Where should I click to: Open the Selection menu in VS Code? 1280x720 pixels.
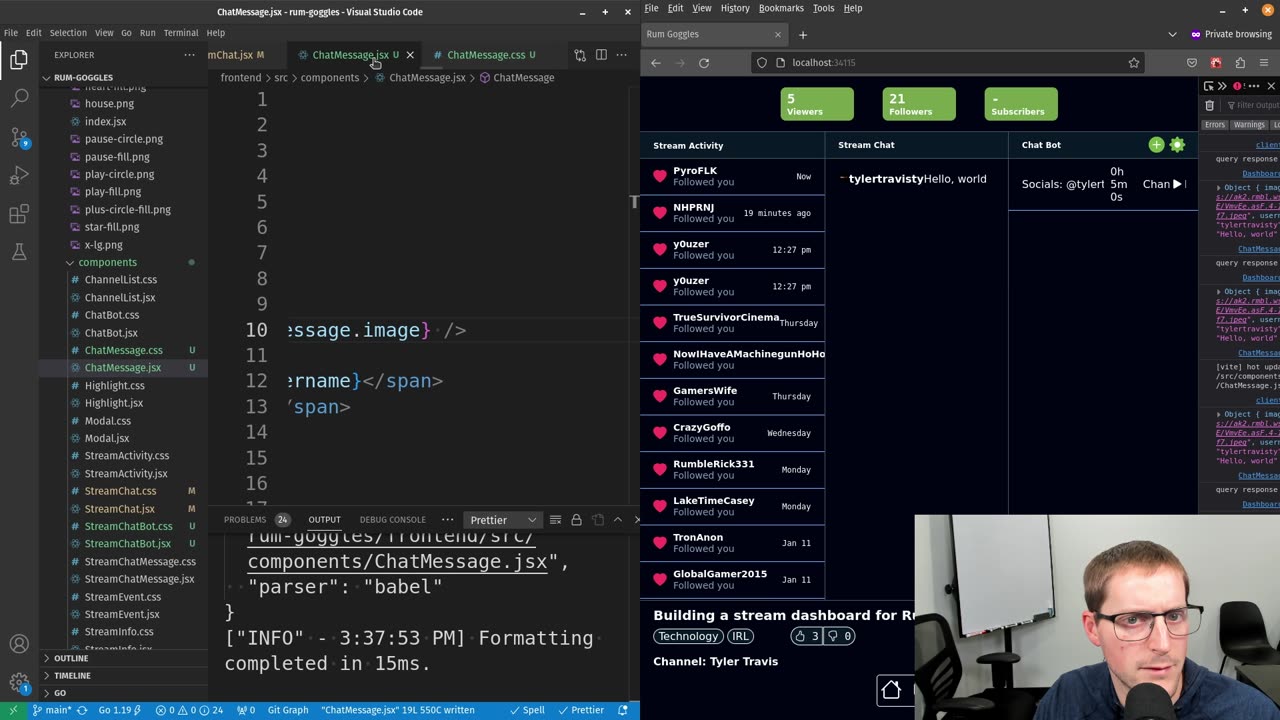pos(68,33)
